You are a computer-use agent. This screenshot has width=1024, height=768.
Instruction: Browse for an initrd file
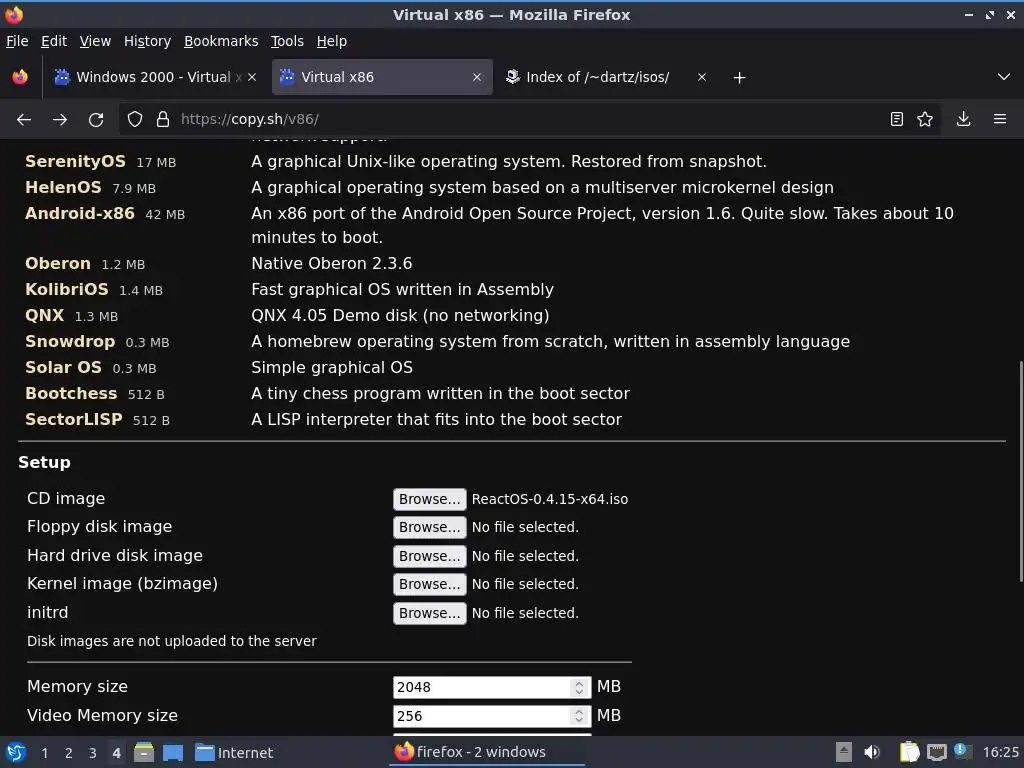tap(430, 613)
